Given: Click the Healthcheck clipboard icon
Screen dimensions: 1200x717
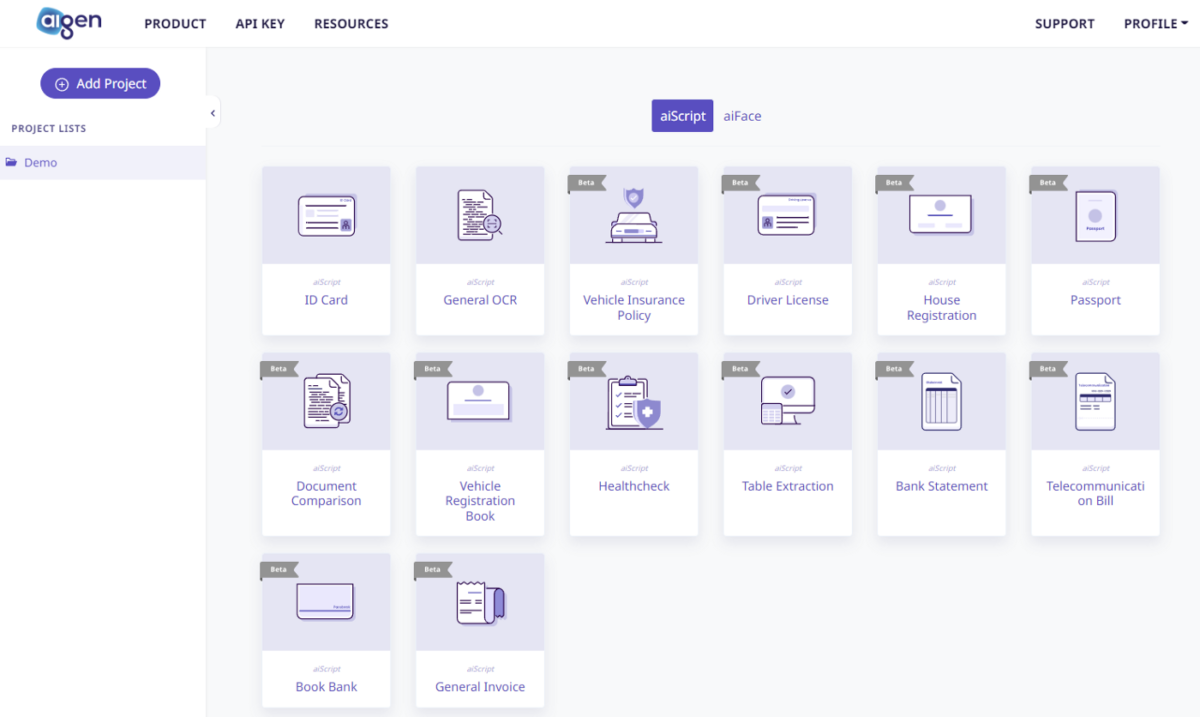Looking at the screenshot, I should [634, 401].
